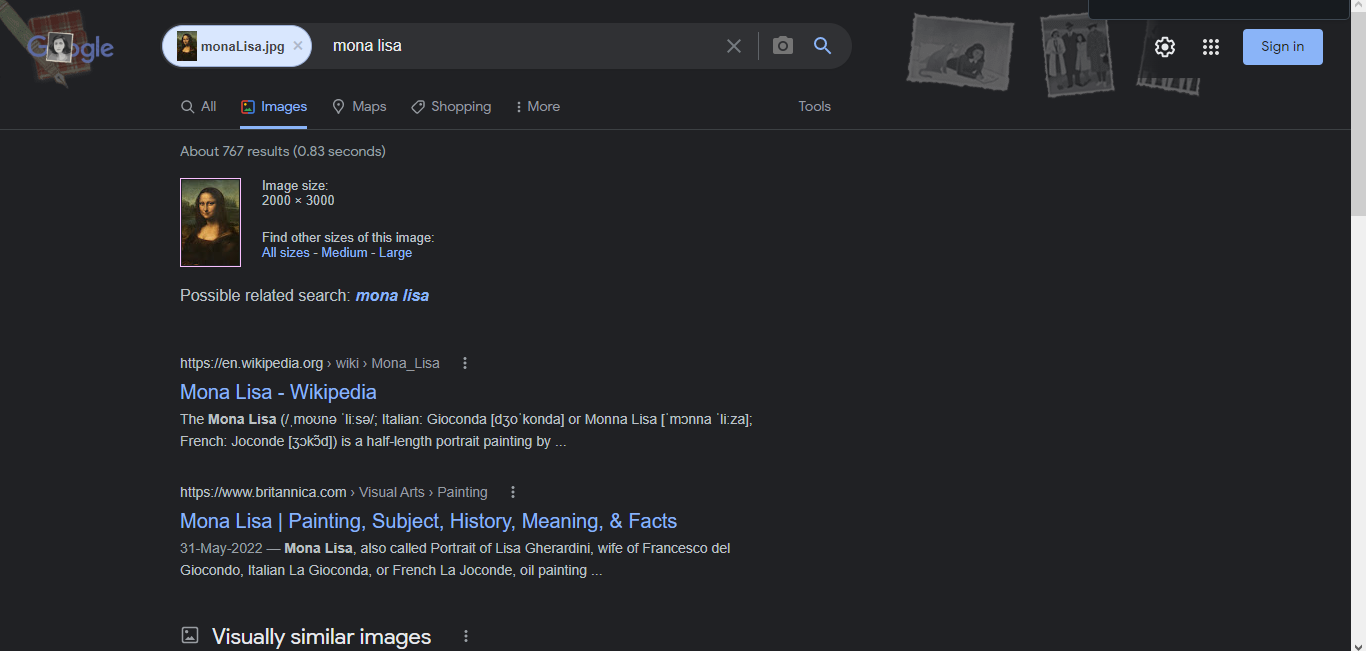
Task: Open the Britannica Mona Lisa result title
Action: point(428,521)
